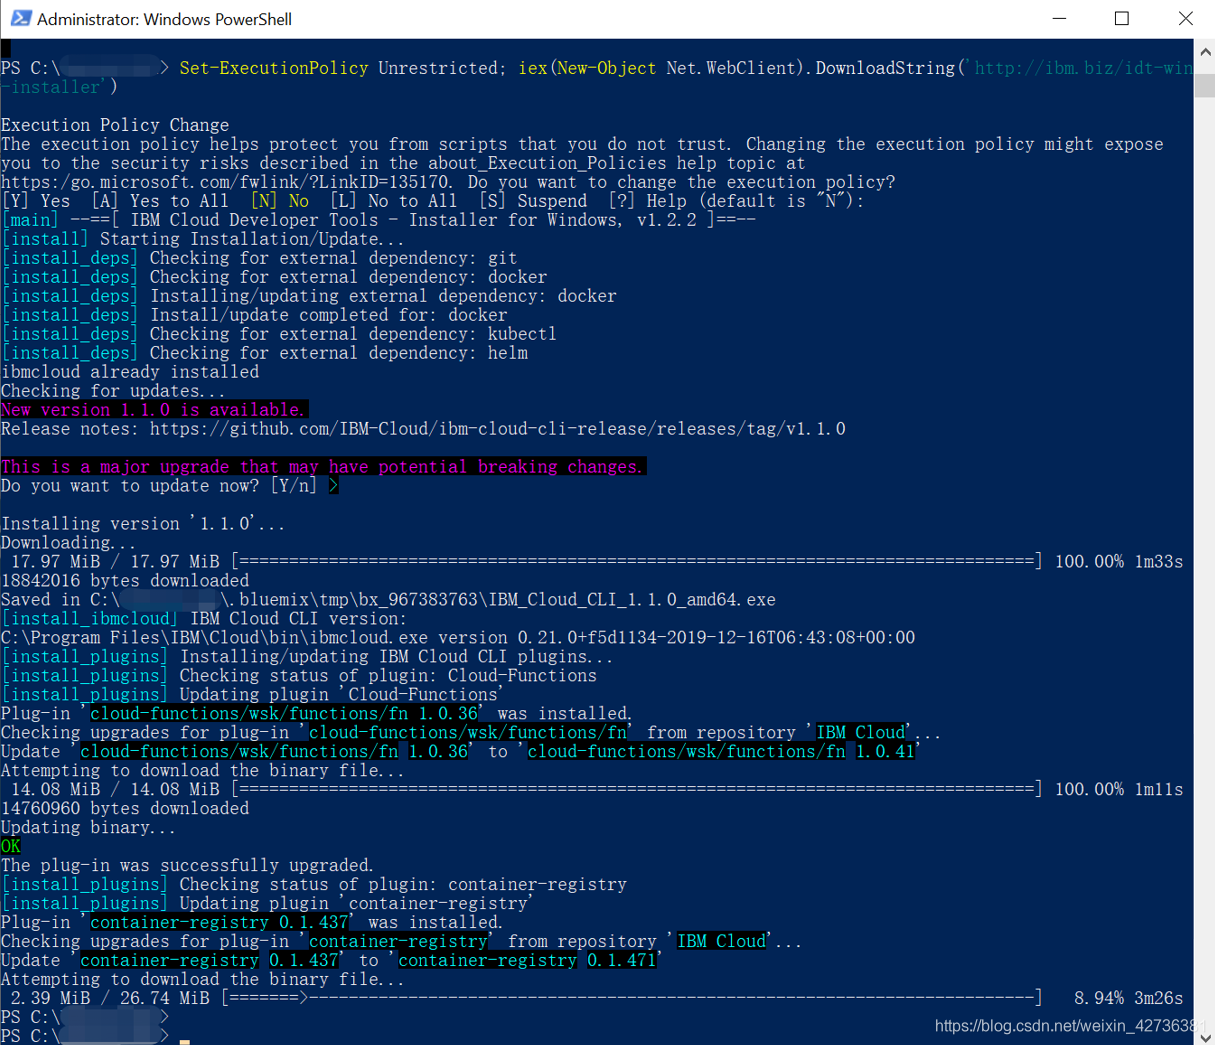Click the ibmcloud.exe version line
This screenshot has height=1045, width=1215.
point(458,638)
